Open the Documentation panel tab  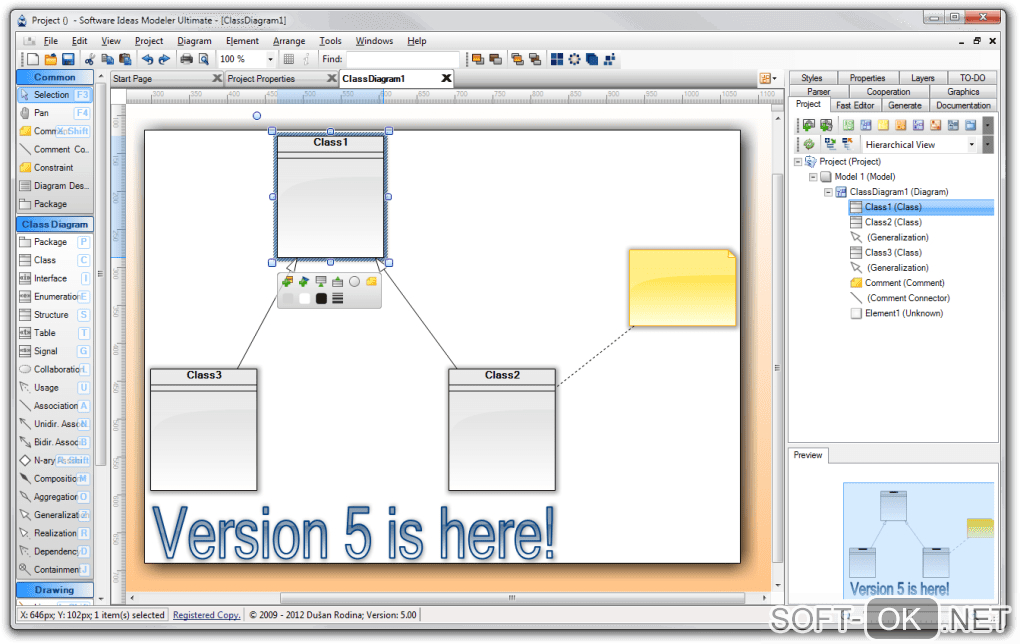coord(963,105)
